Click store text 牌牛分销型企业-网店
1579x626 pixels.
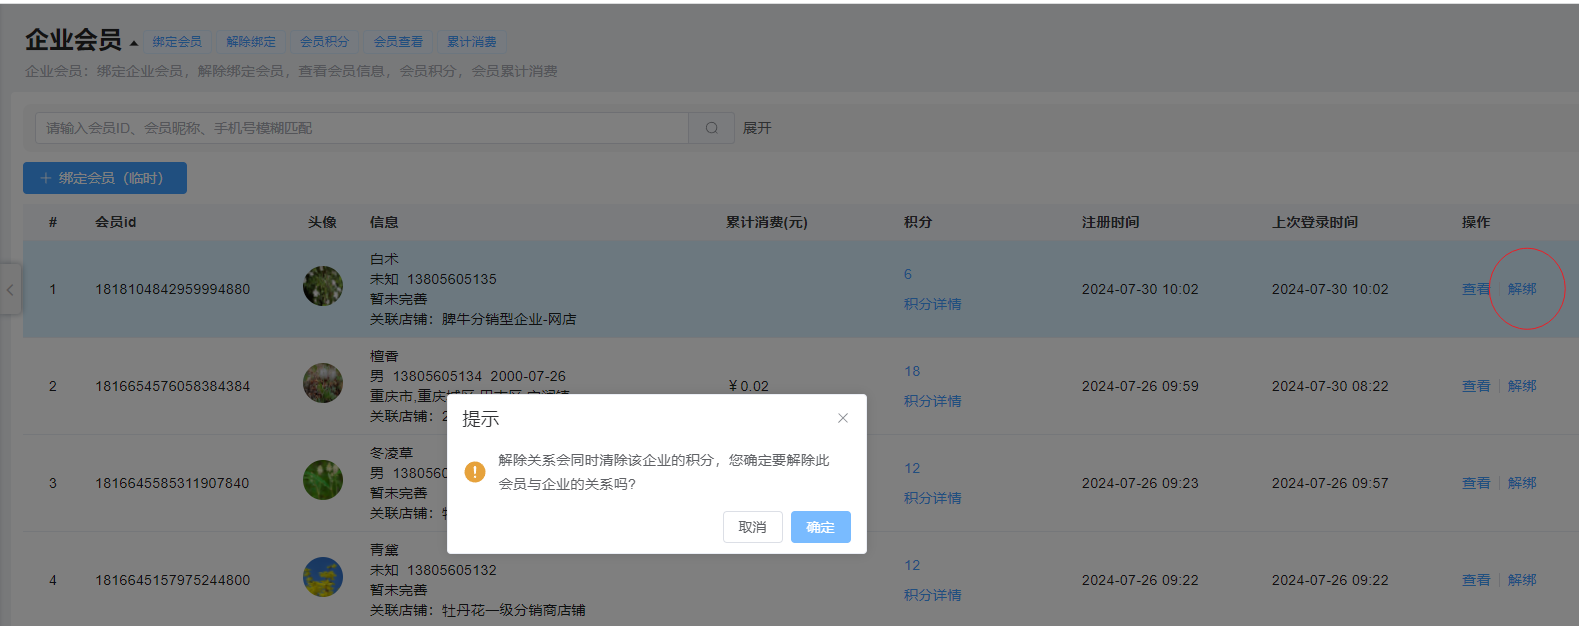tap(509, 319)
